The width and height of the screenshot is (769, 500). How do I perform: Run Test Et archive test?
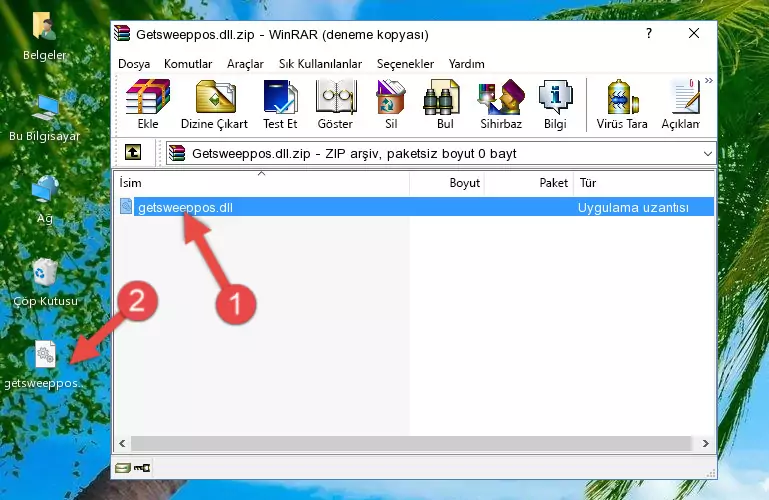coord(280,104)
